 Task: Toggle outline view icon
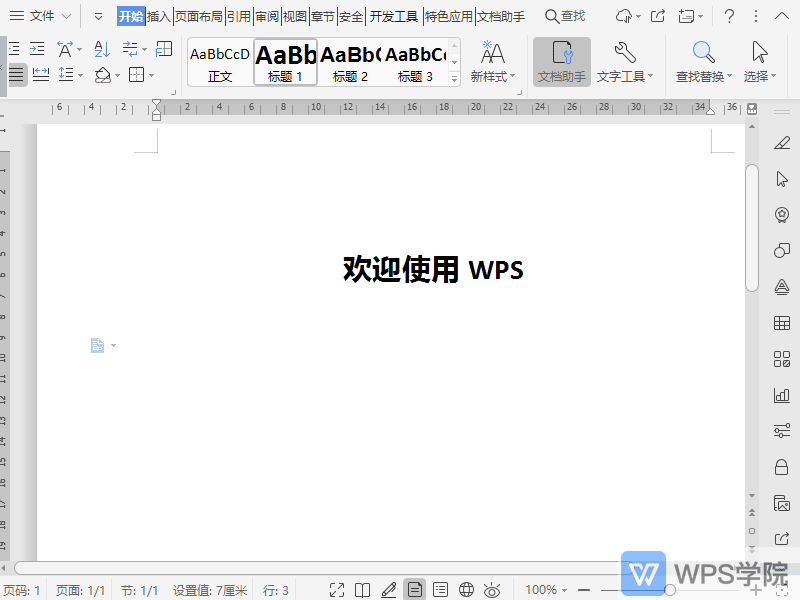(440, 590)
